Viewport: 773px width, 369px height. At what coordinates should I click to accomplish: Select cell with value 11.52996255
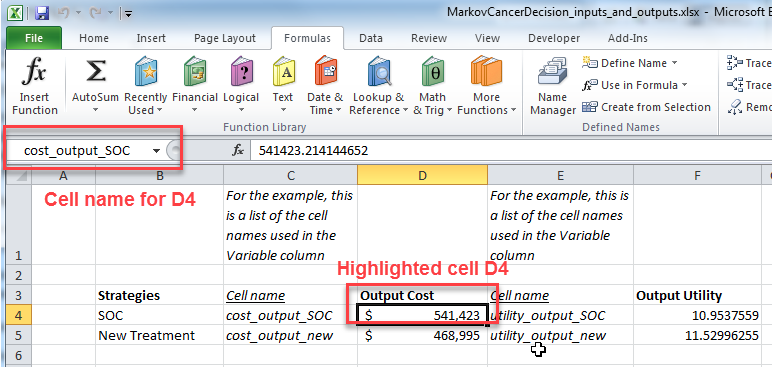click(x=697, y=335)
